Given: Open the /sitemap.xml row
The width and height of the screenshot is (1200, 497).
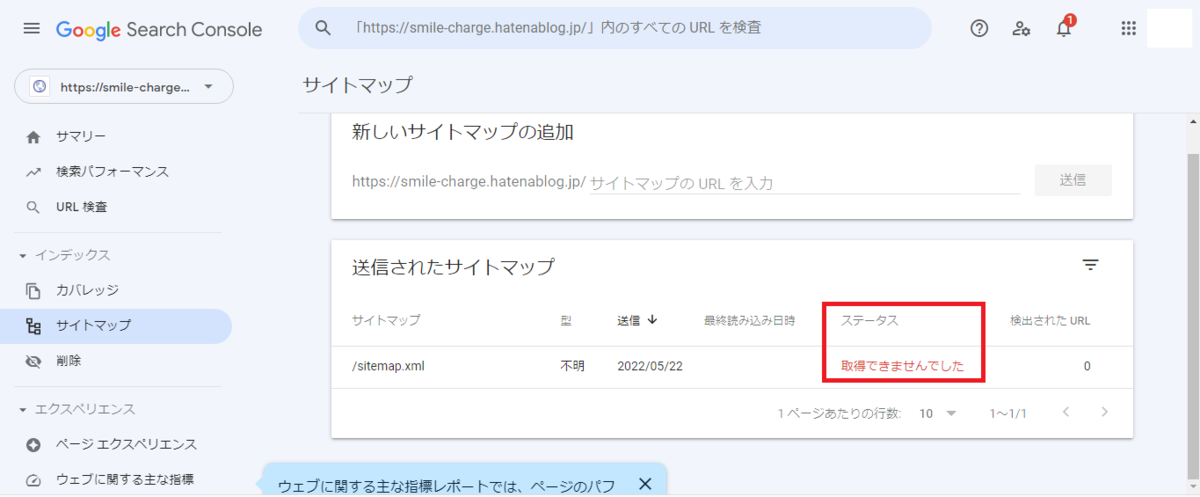Looking at the screenshot, I should click(x=732, y=366).
